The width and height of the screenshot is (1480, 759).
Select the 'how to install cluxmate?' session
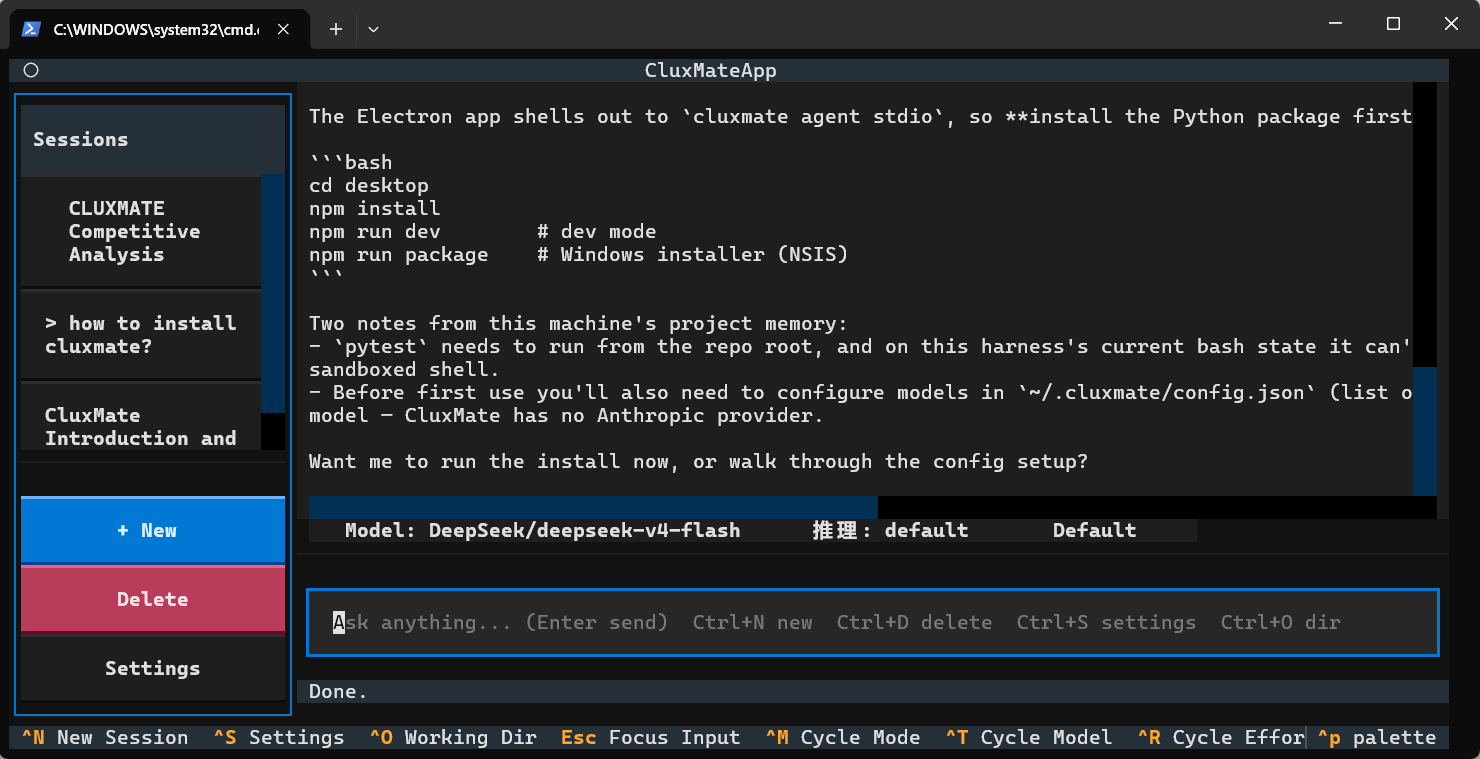tap(141, 335)
